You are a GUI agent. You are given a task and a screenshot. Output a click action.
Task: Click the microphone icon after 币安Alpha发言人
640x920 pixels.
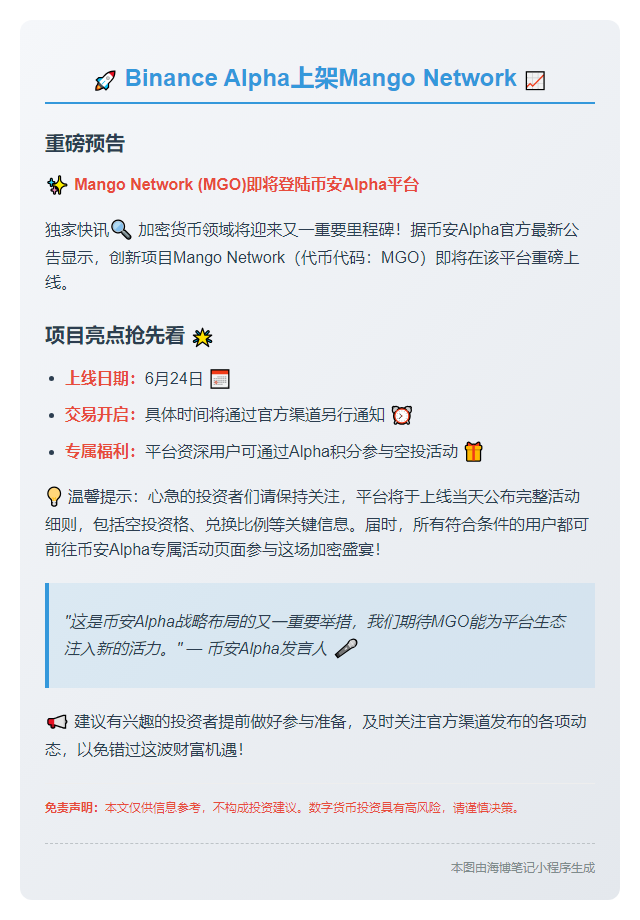tap(346, 648)
